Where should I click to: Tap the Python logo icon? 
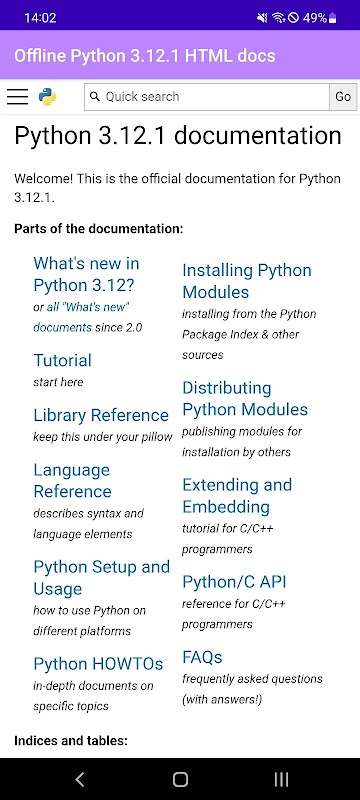47,96
